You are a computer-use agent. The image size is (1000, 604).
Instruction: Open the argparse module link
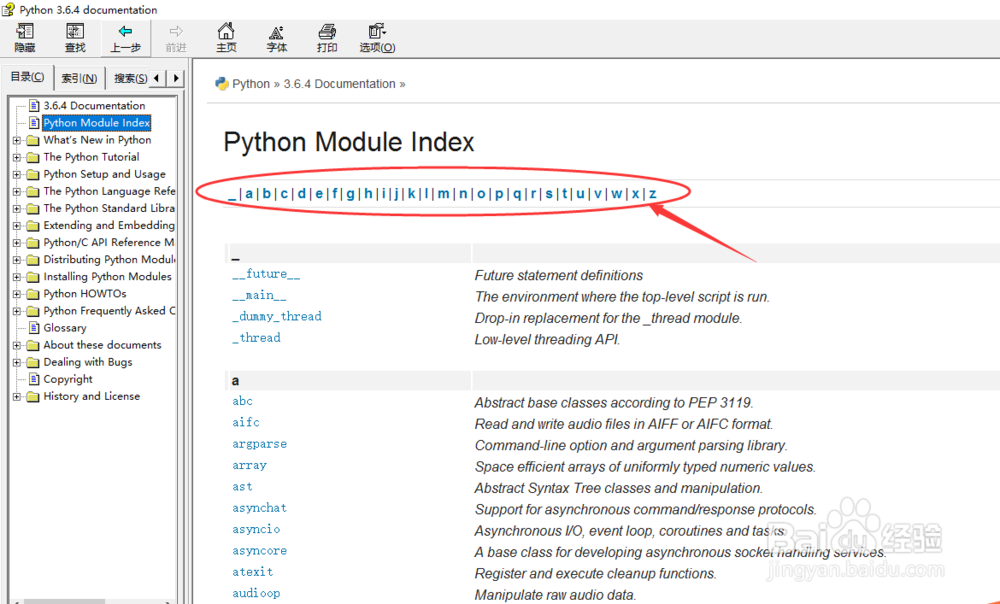(x=259, y=444)
